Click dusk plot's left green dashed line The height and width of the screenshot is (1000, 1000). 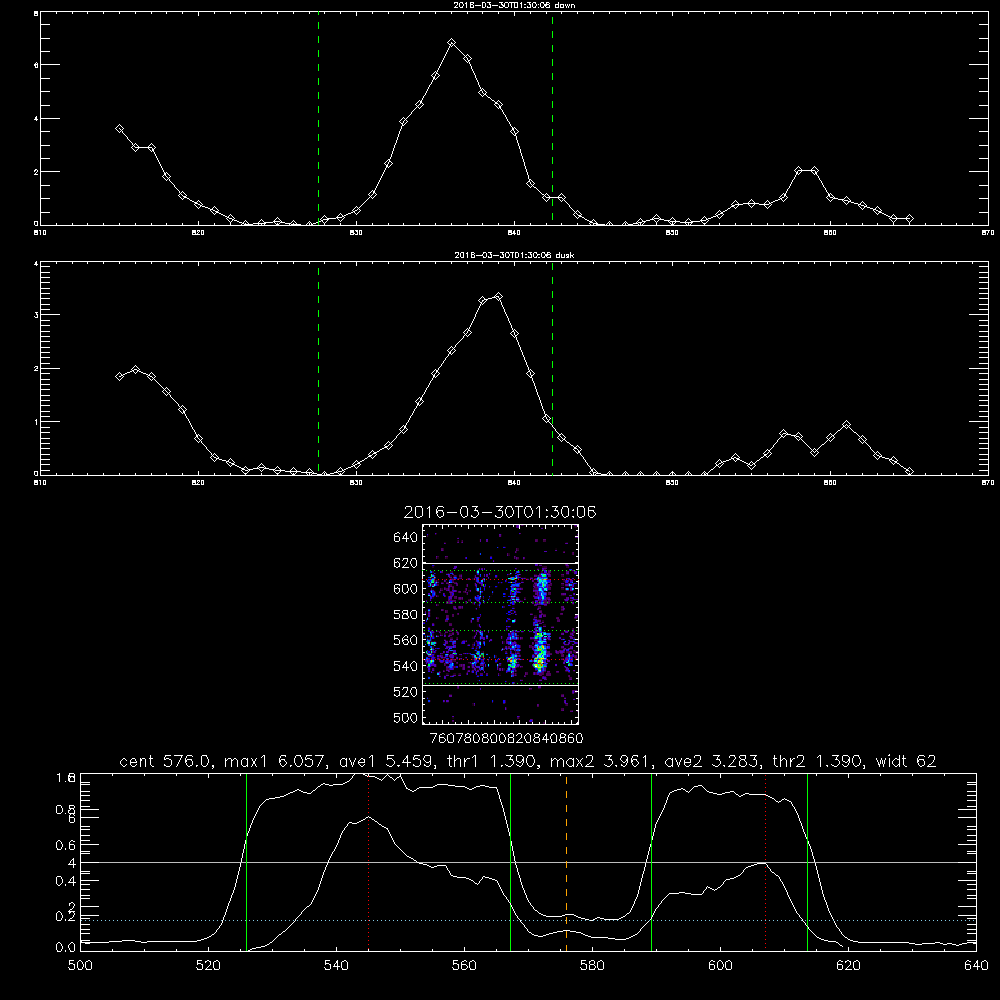318,369
